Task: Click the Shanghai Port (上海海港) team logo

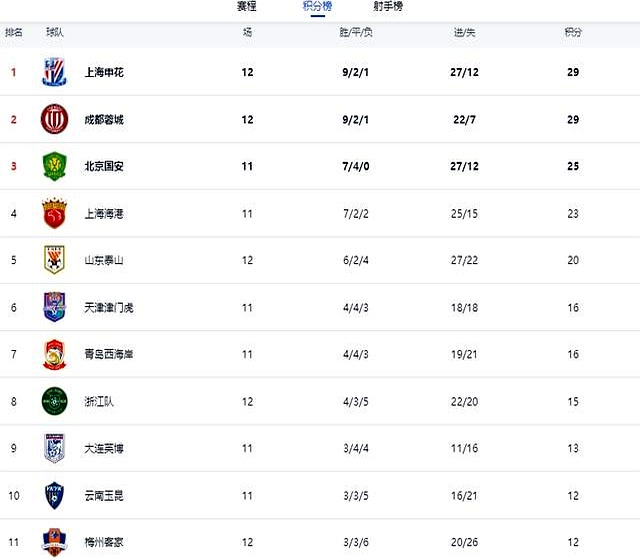Action: pyautogui.click(x=53, y=213)
